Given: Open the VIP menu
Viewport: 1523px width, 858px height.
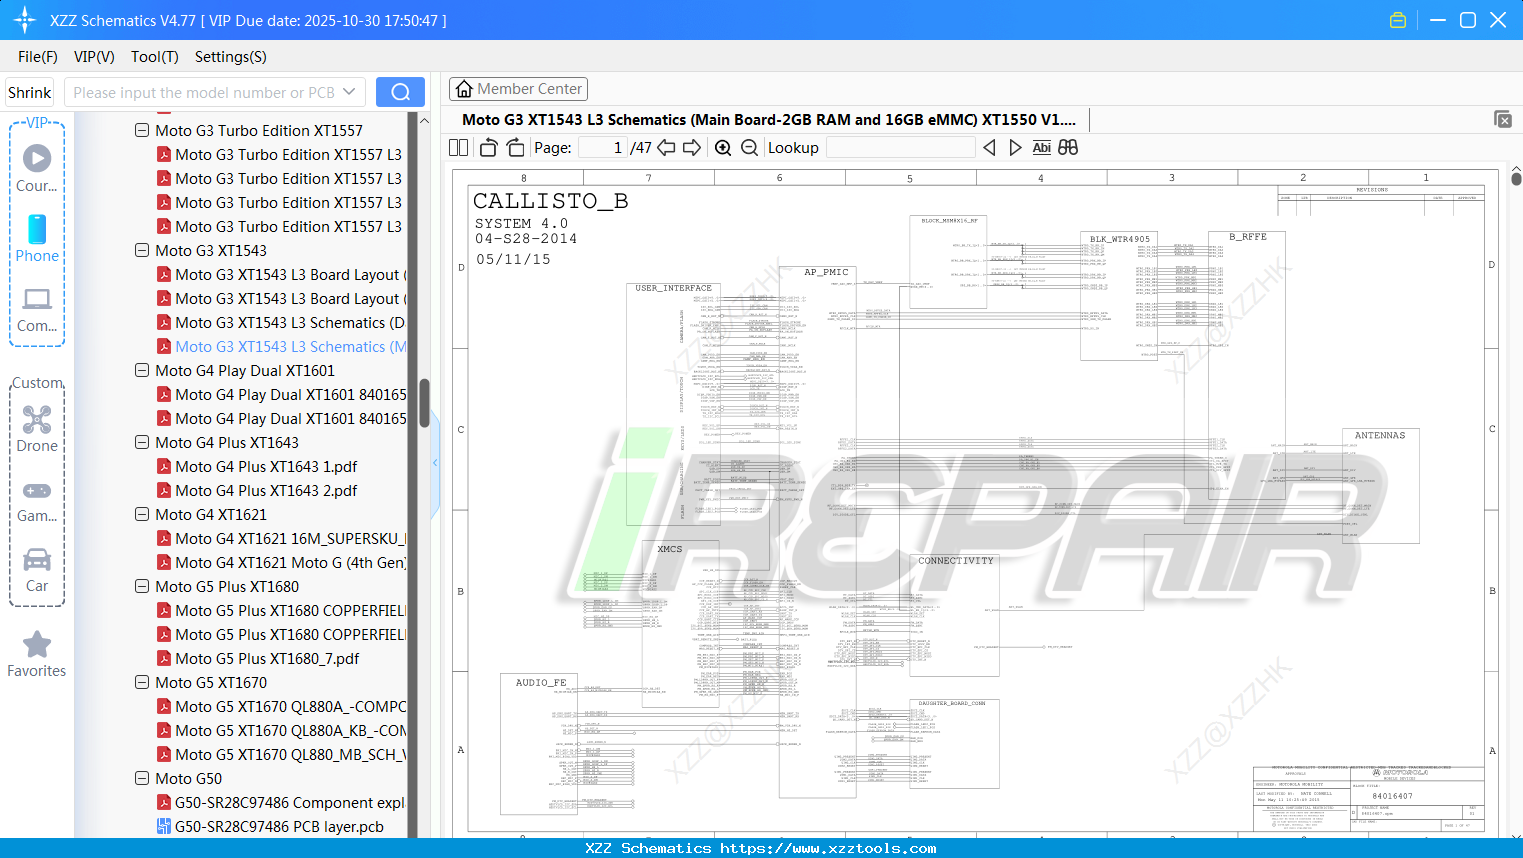Looking at the screenshot, I should coord(93,57).
